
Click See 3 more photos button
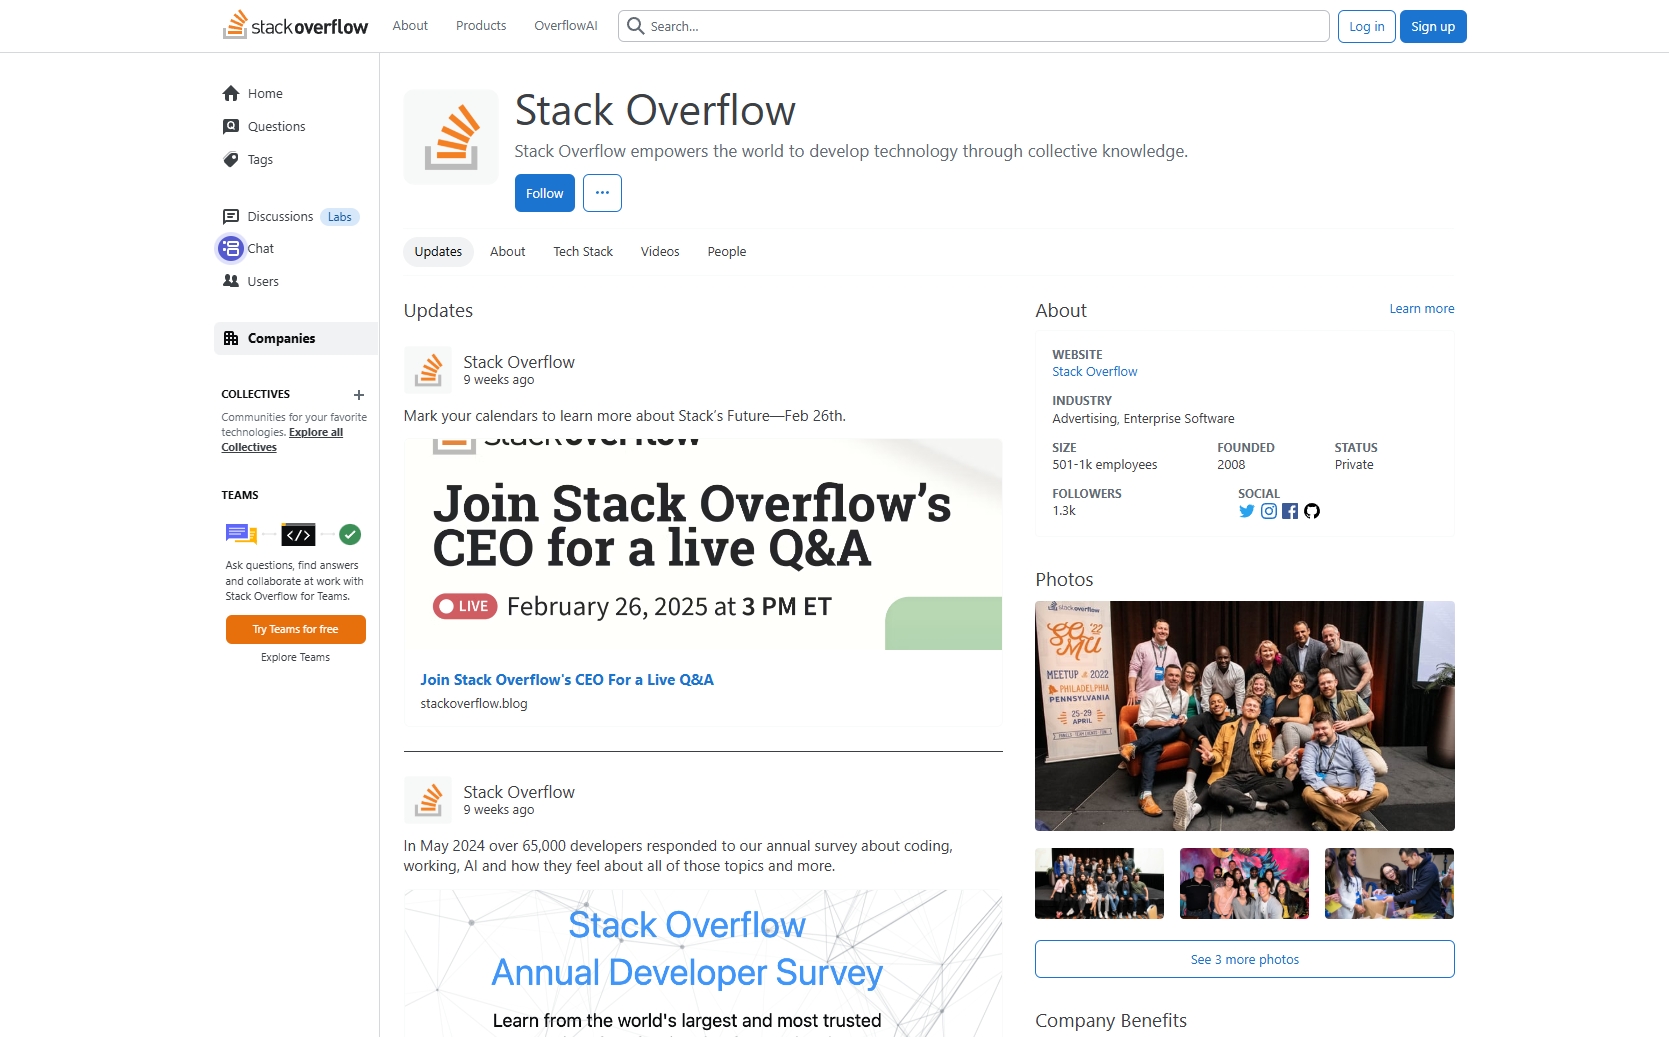[1244, 959]
